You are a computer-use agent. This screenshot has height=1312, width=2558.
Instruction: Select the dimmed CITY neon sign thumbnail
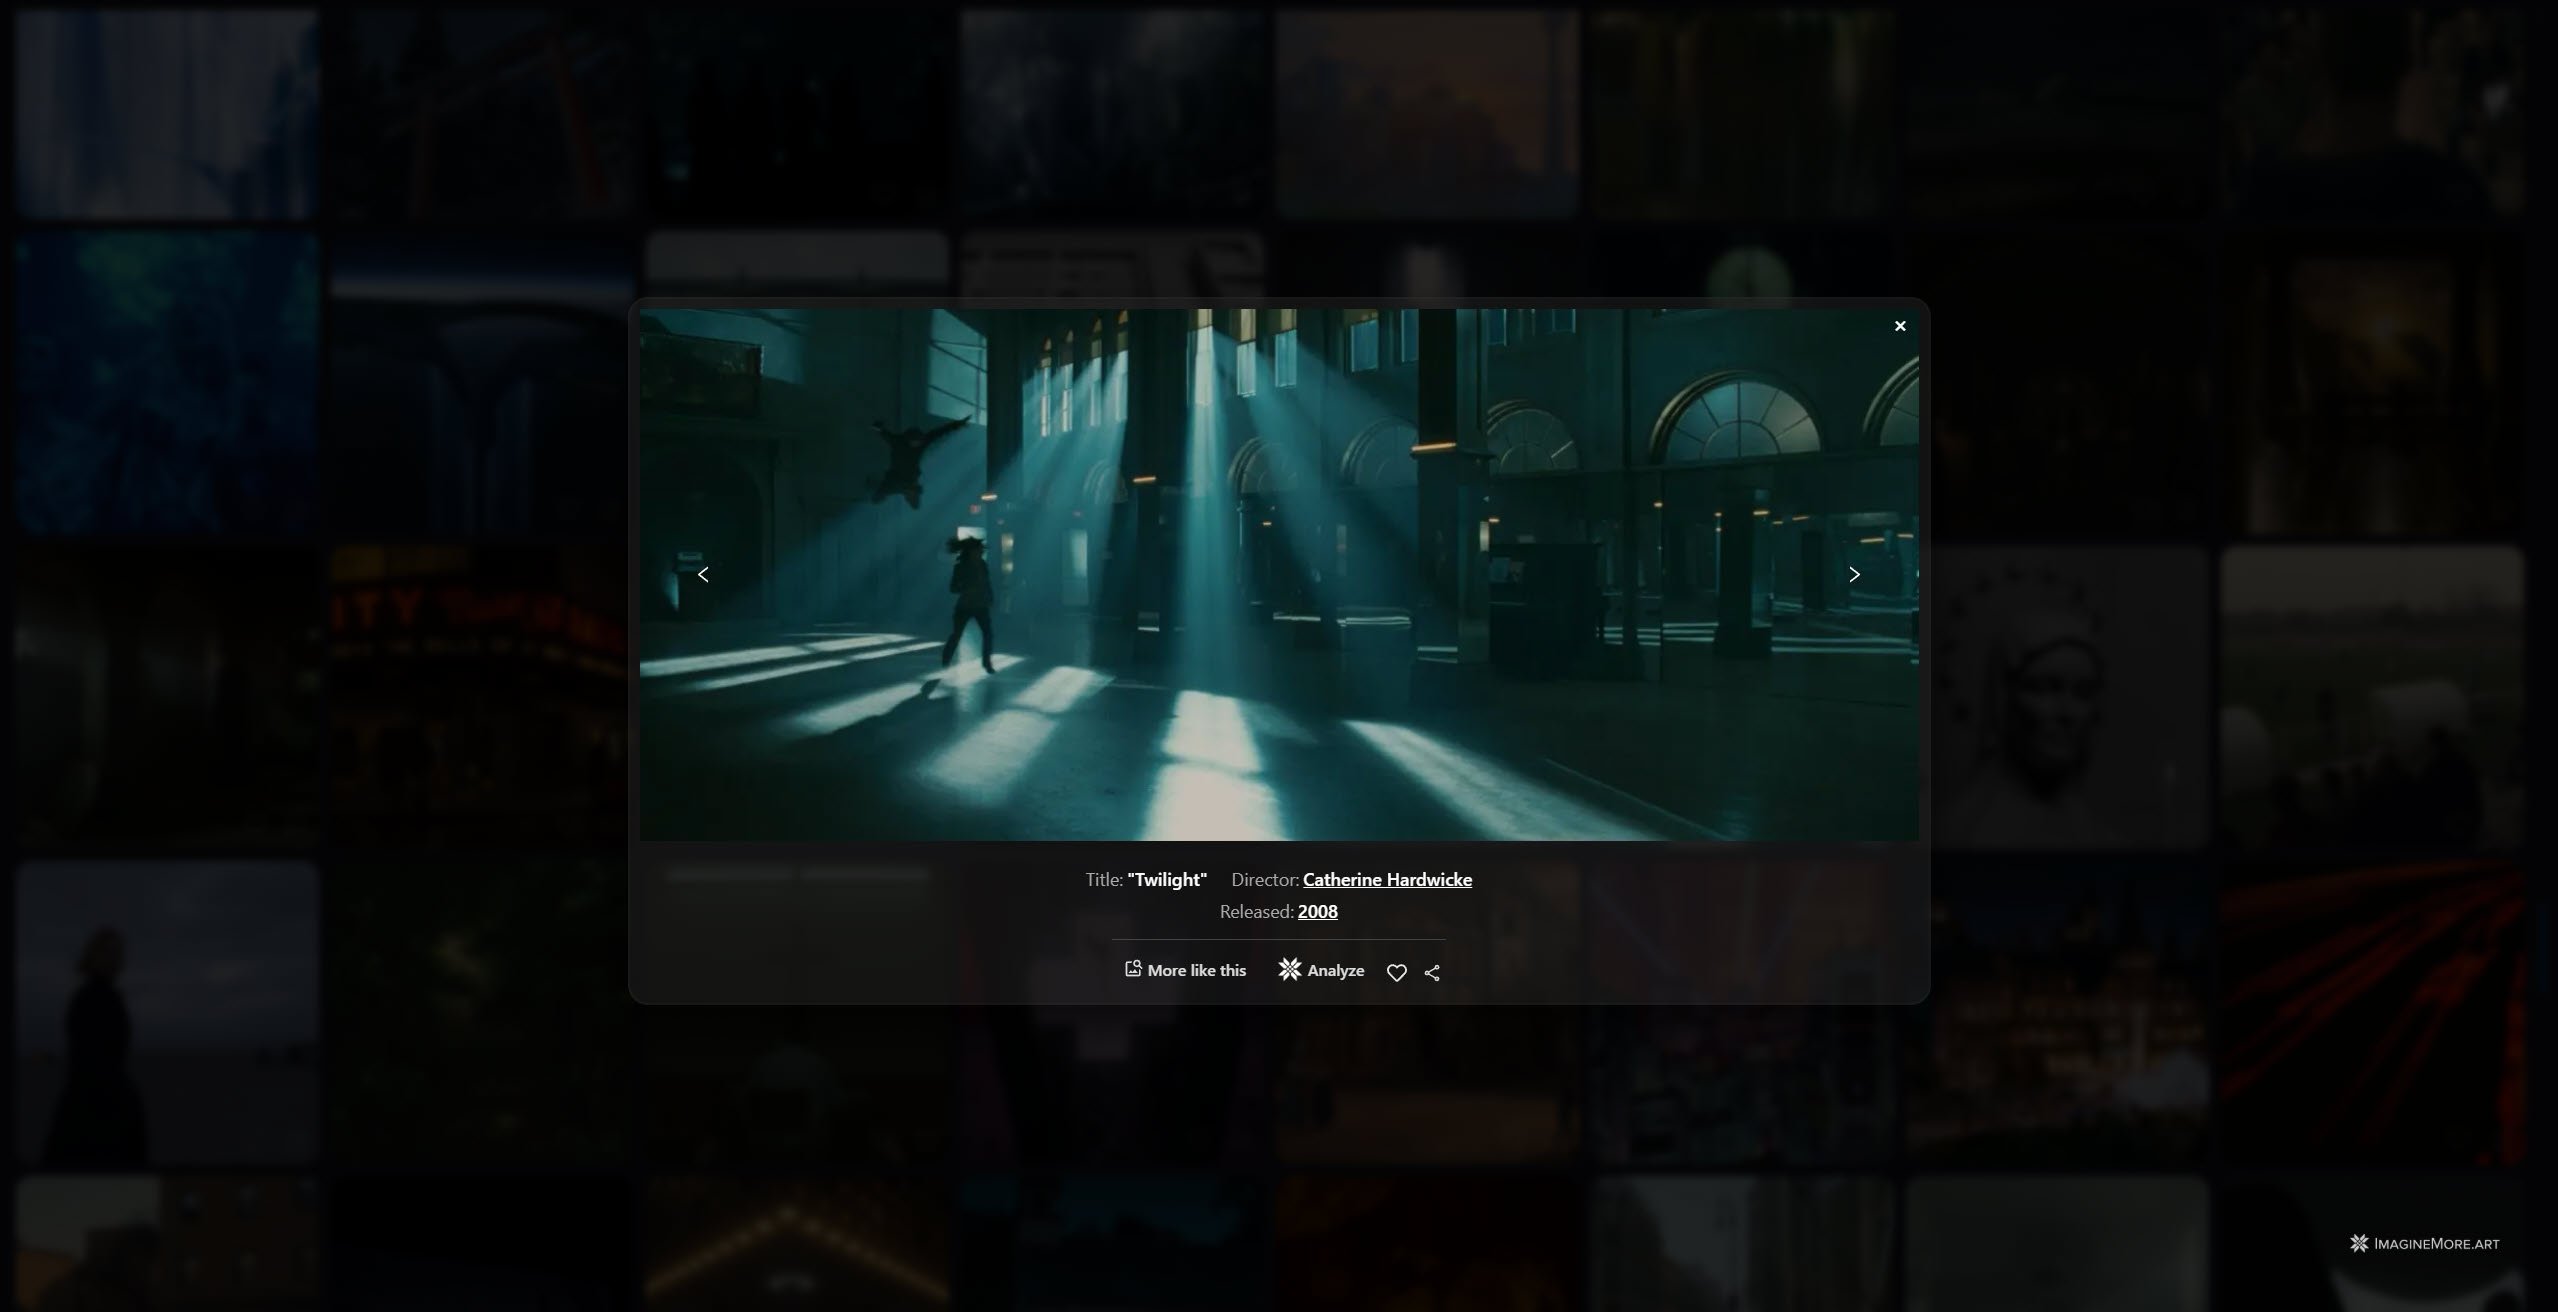click(x=481, y=697)
